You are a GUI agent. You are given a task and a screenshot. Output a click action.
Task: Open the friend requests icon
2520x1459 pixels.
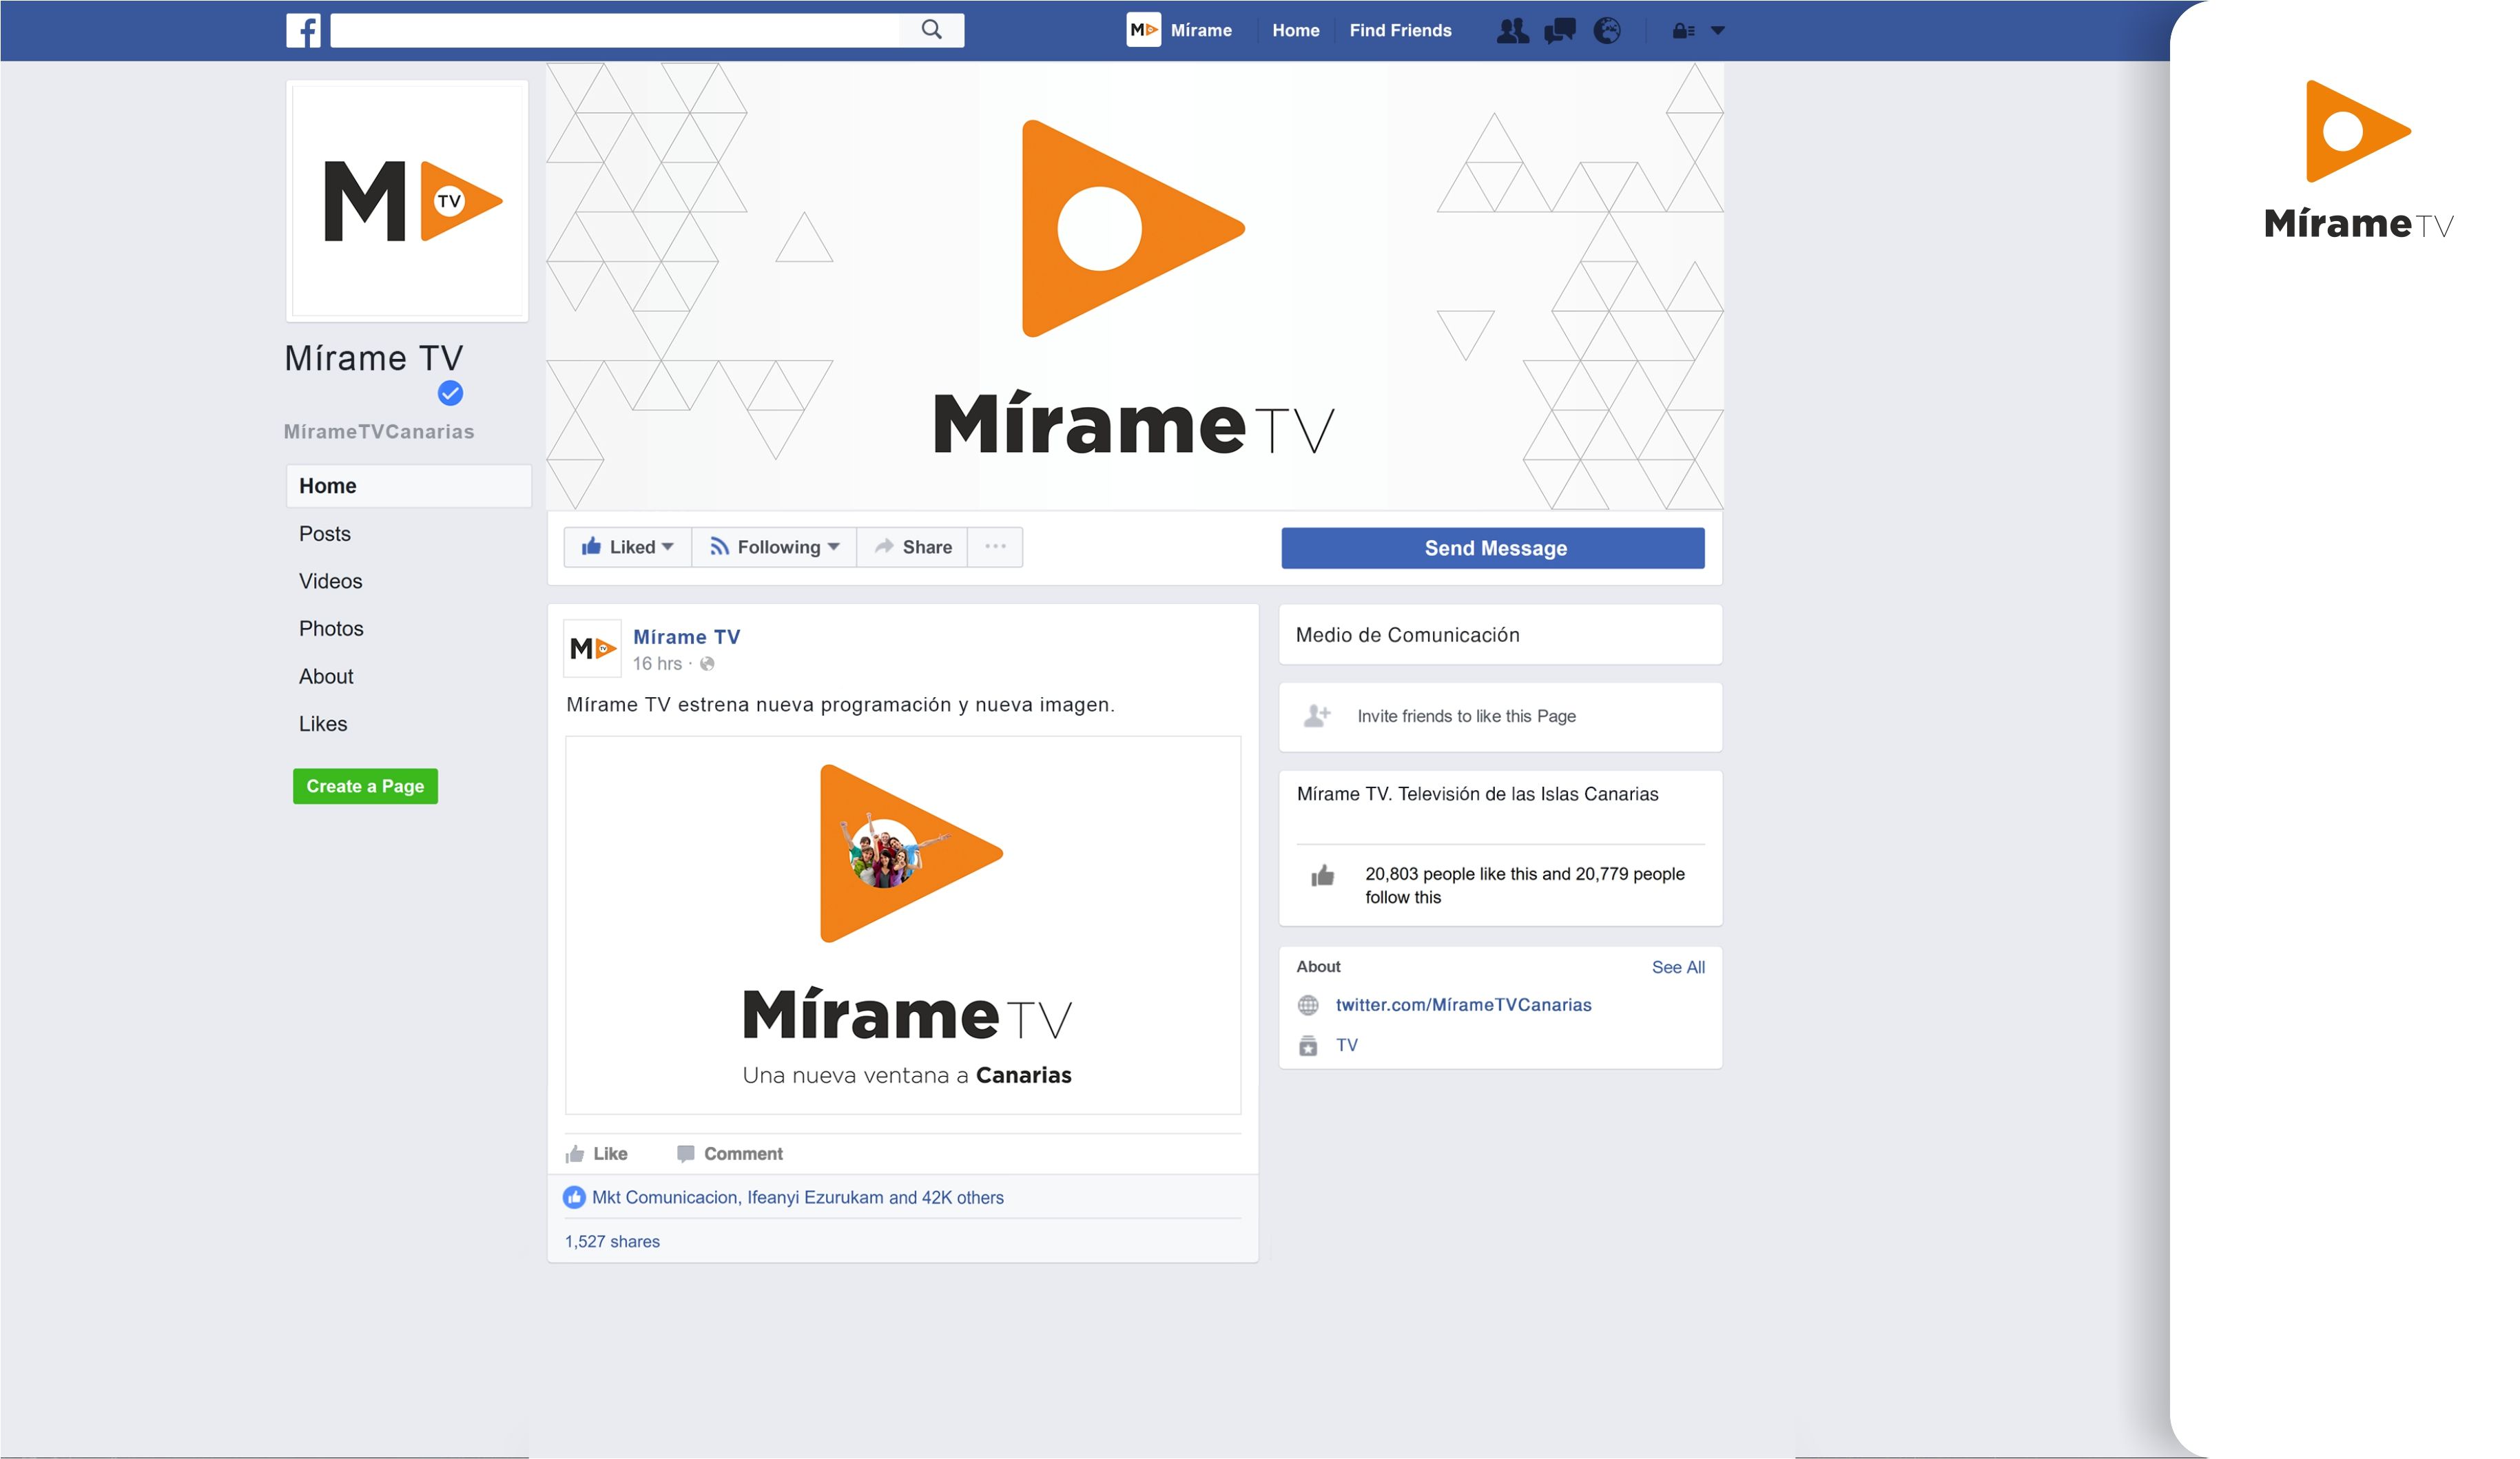tap(1512, 31)
